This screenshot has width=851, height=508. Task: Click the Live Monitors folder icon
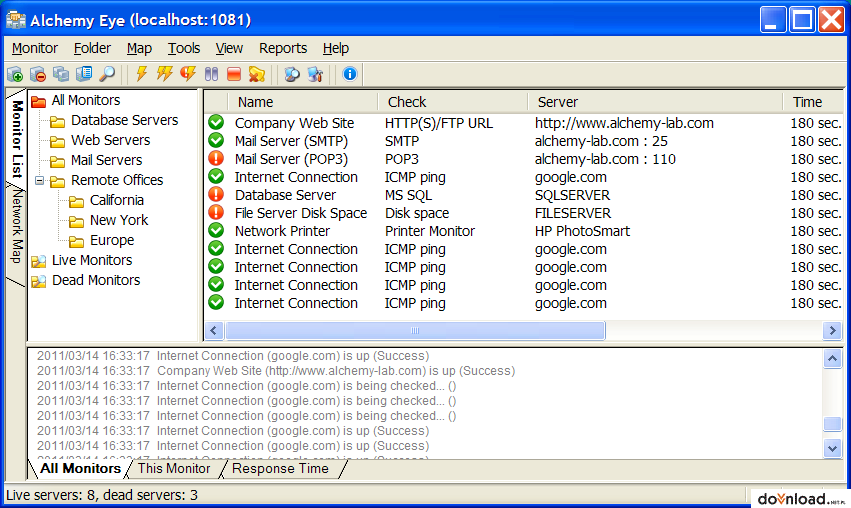(x=39, y=261)
